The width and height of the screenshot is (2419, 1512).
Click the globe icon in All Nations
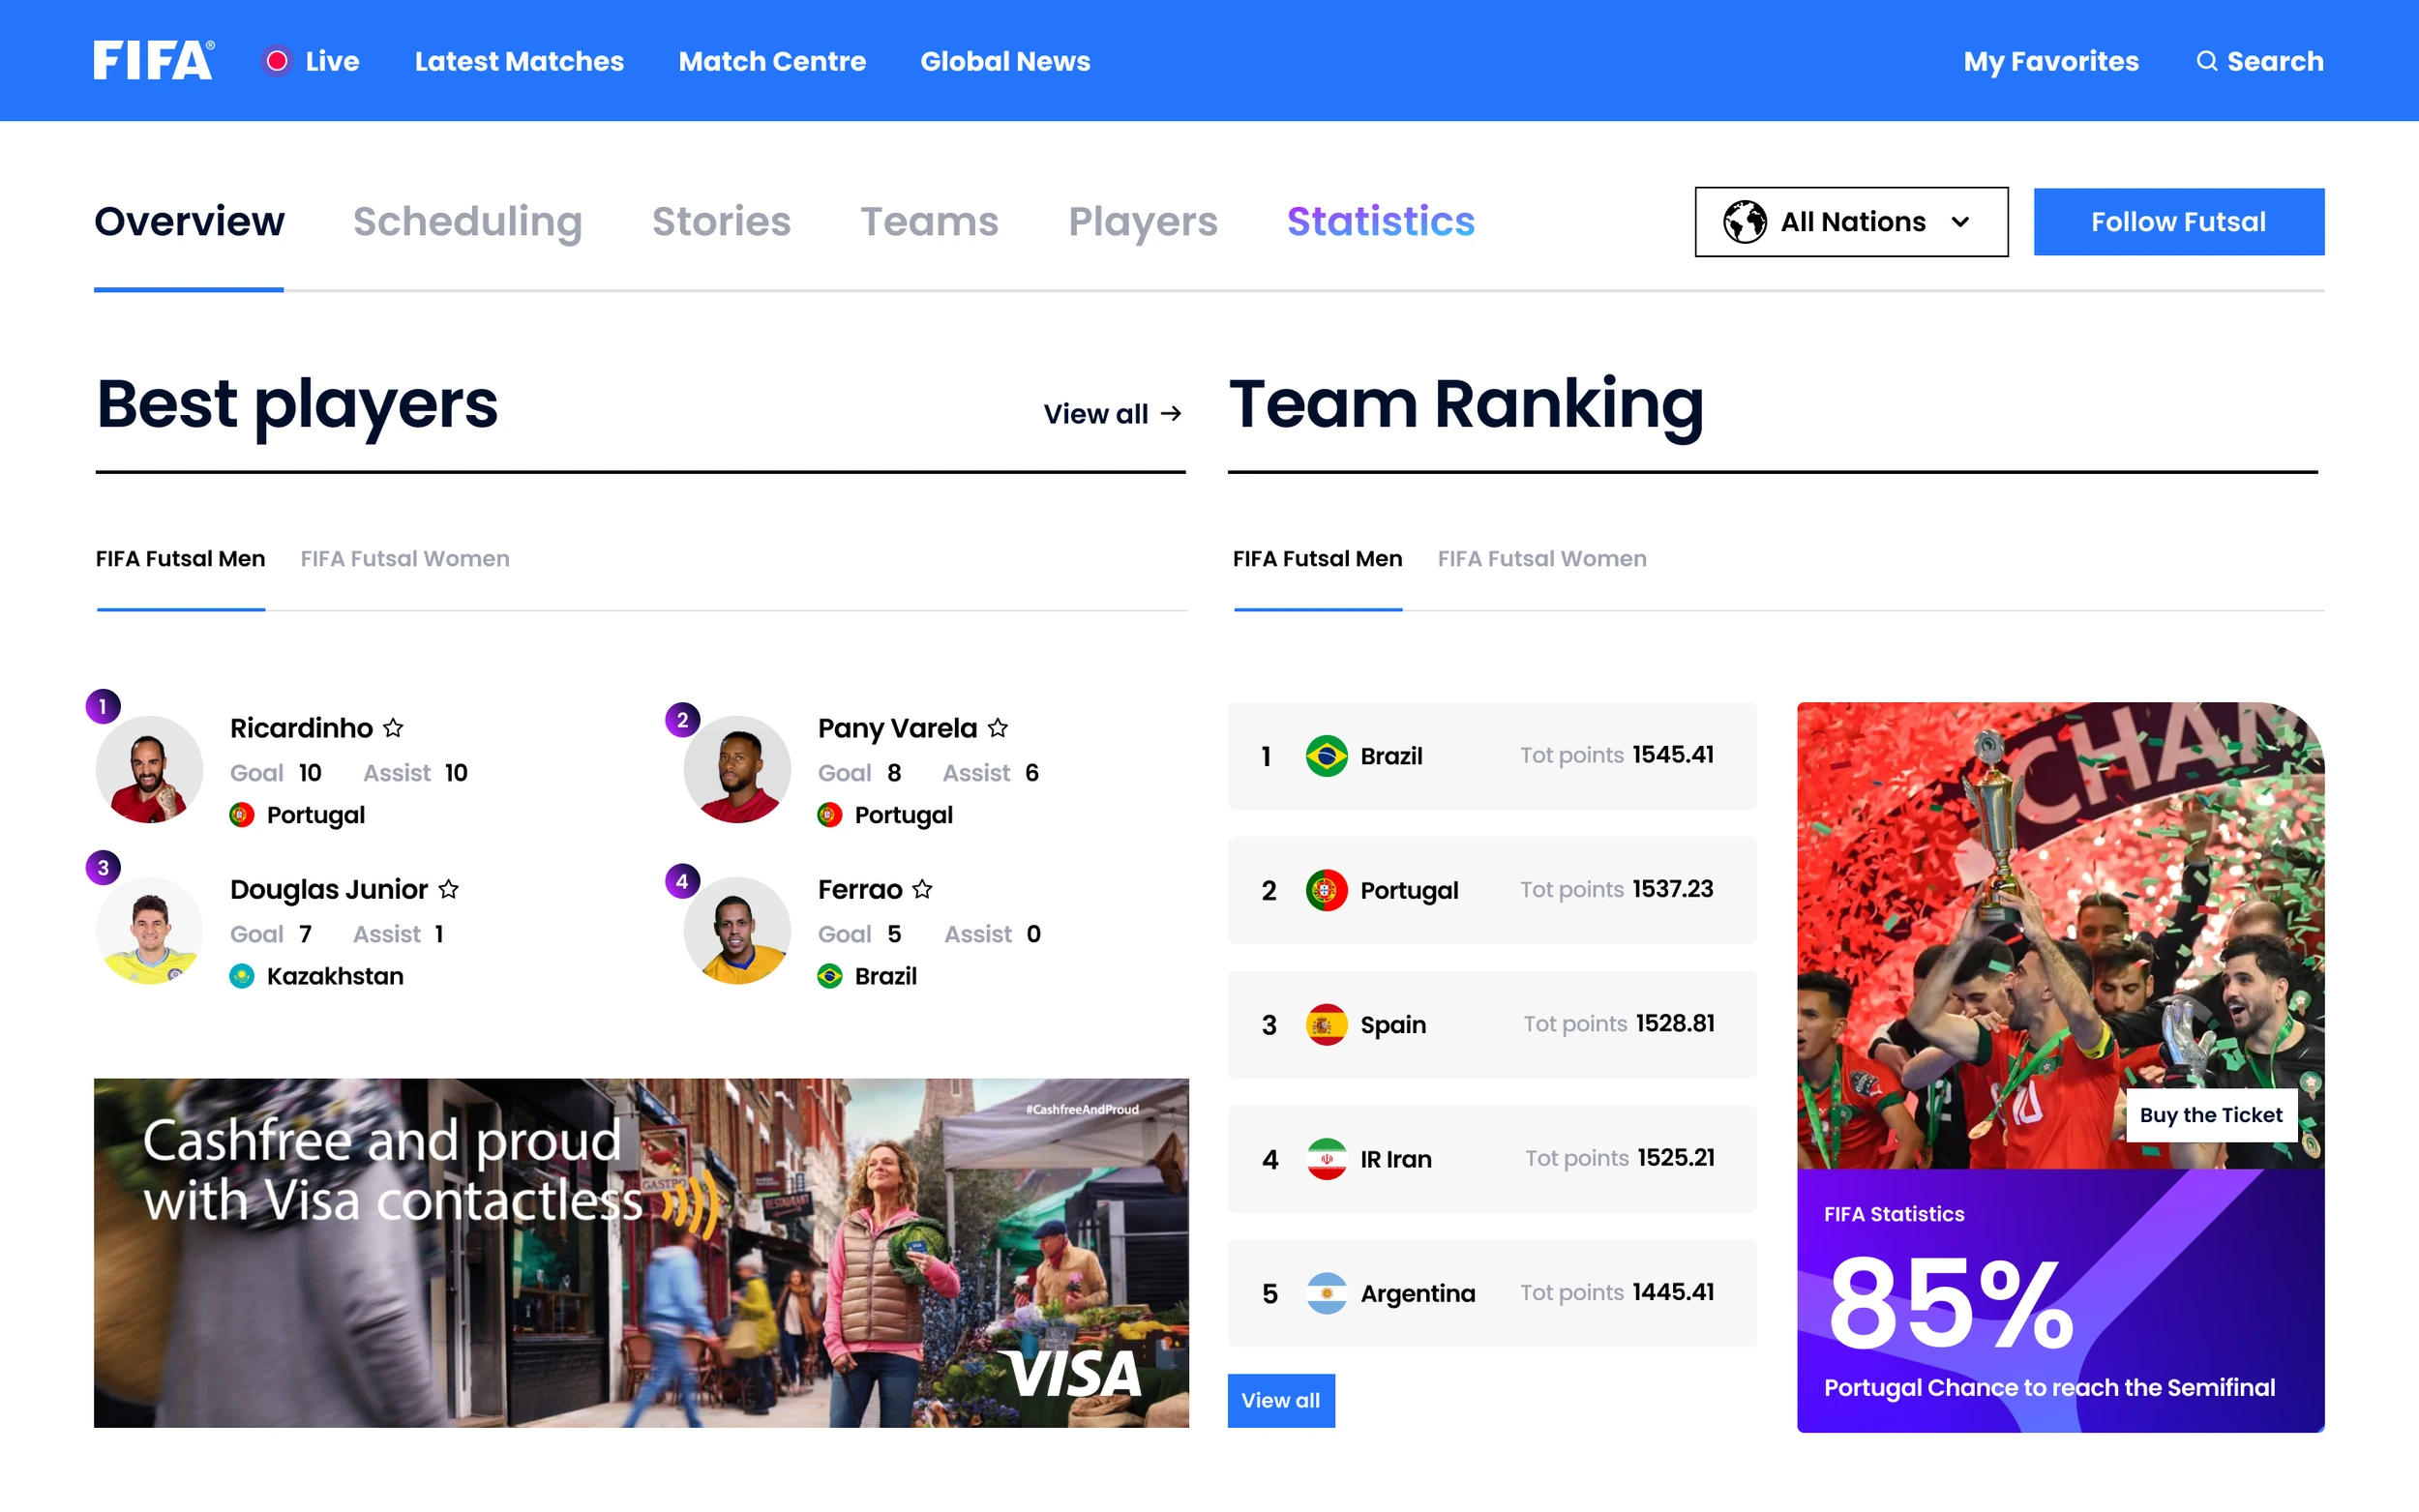(1744, 221)
